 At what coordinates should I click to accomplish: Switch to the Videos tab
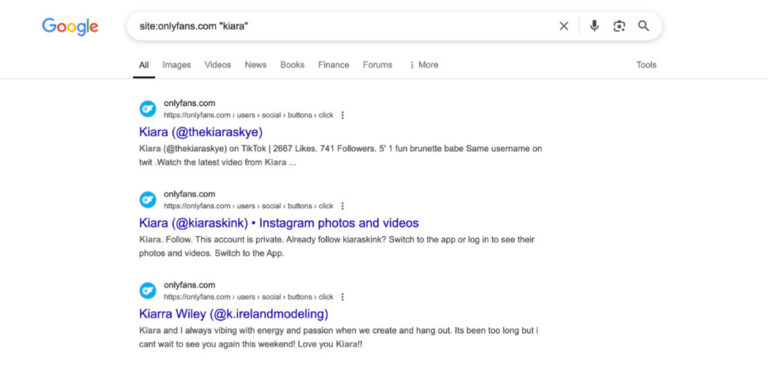click(x=217, y=65)
